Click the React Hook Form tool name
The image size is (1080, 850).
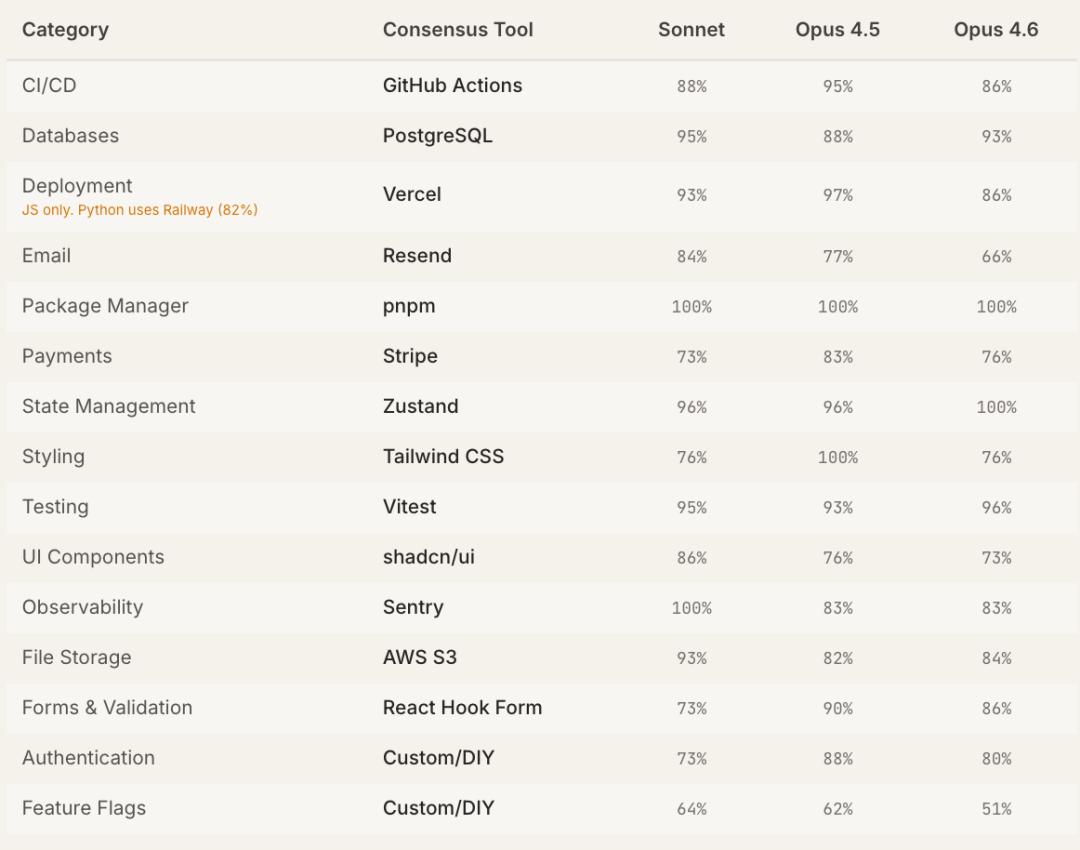pyautogui.click(x=462, y=708)
